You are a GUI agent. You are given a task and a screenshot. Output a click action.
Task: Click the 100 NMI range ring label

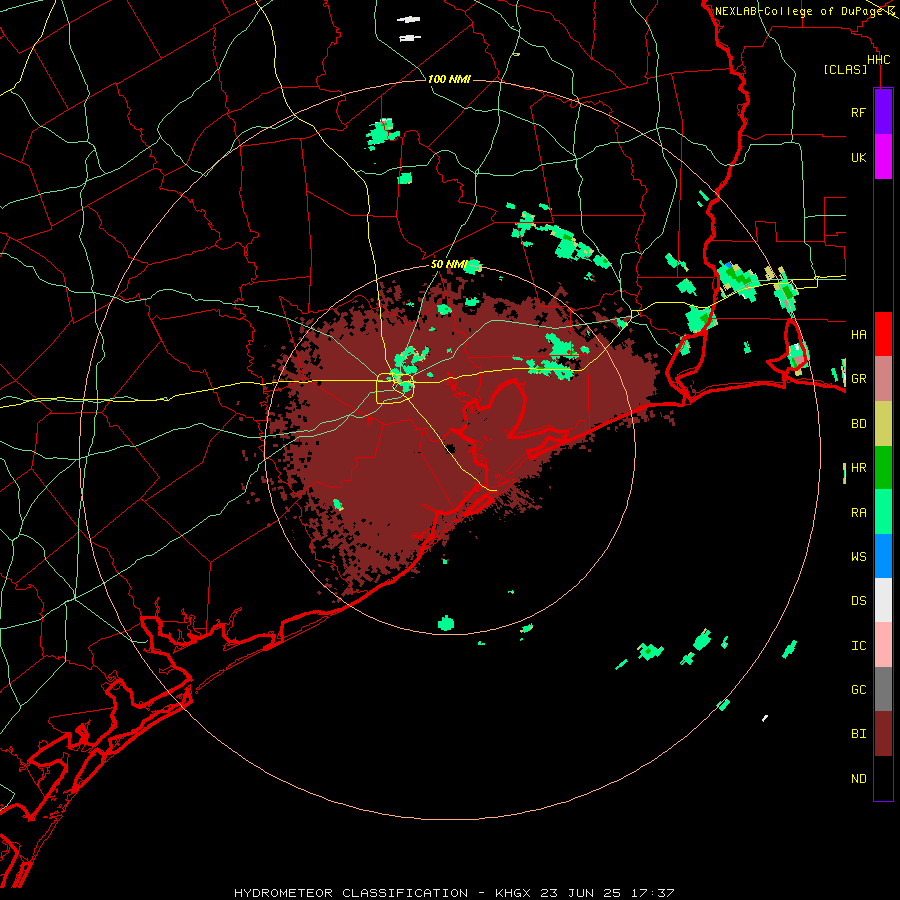449,79
